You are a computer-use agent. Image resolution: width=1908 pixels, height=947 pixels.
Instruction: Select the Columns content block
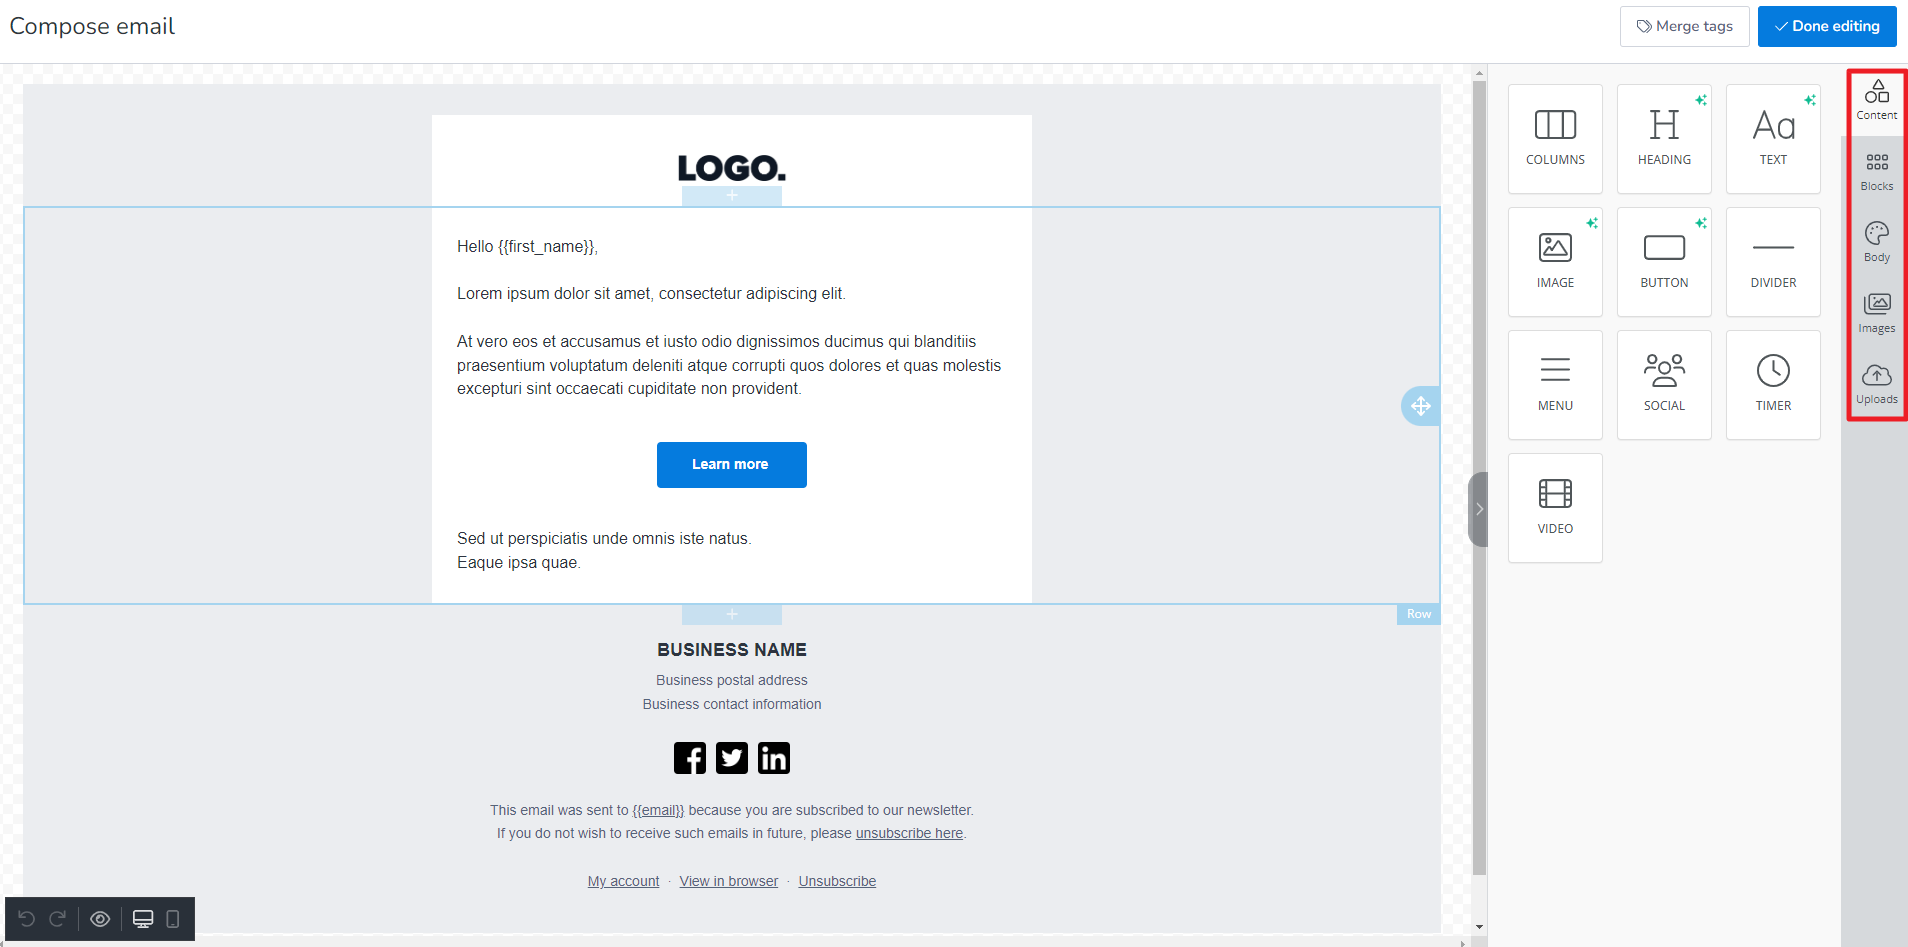pos(1555,139)
